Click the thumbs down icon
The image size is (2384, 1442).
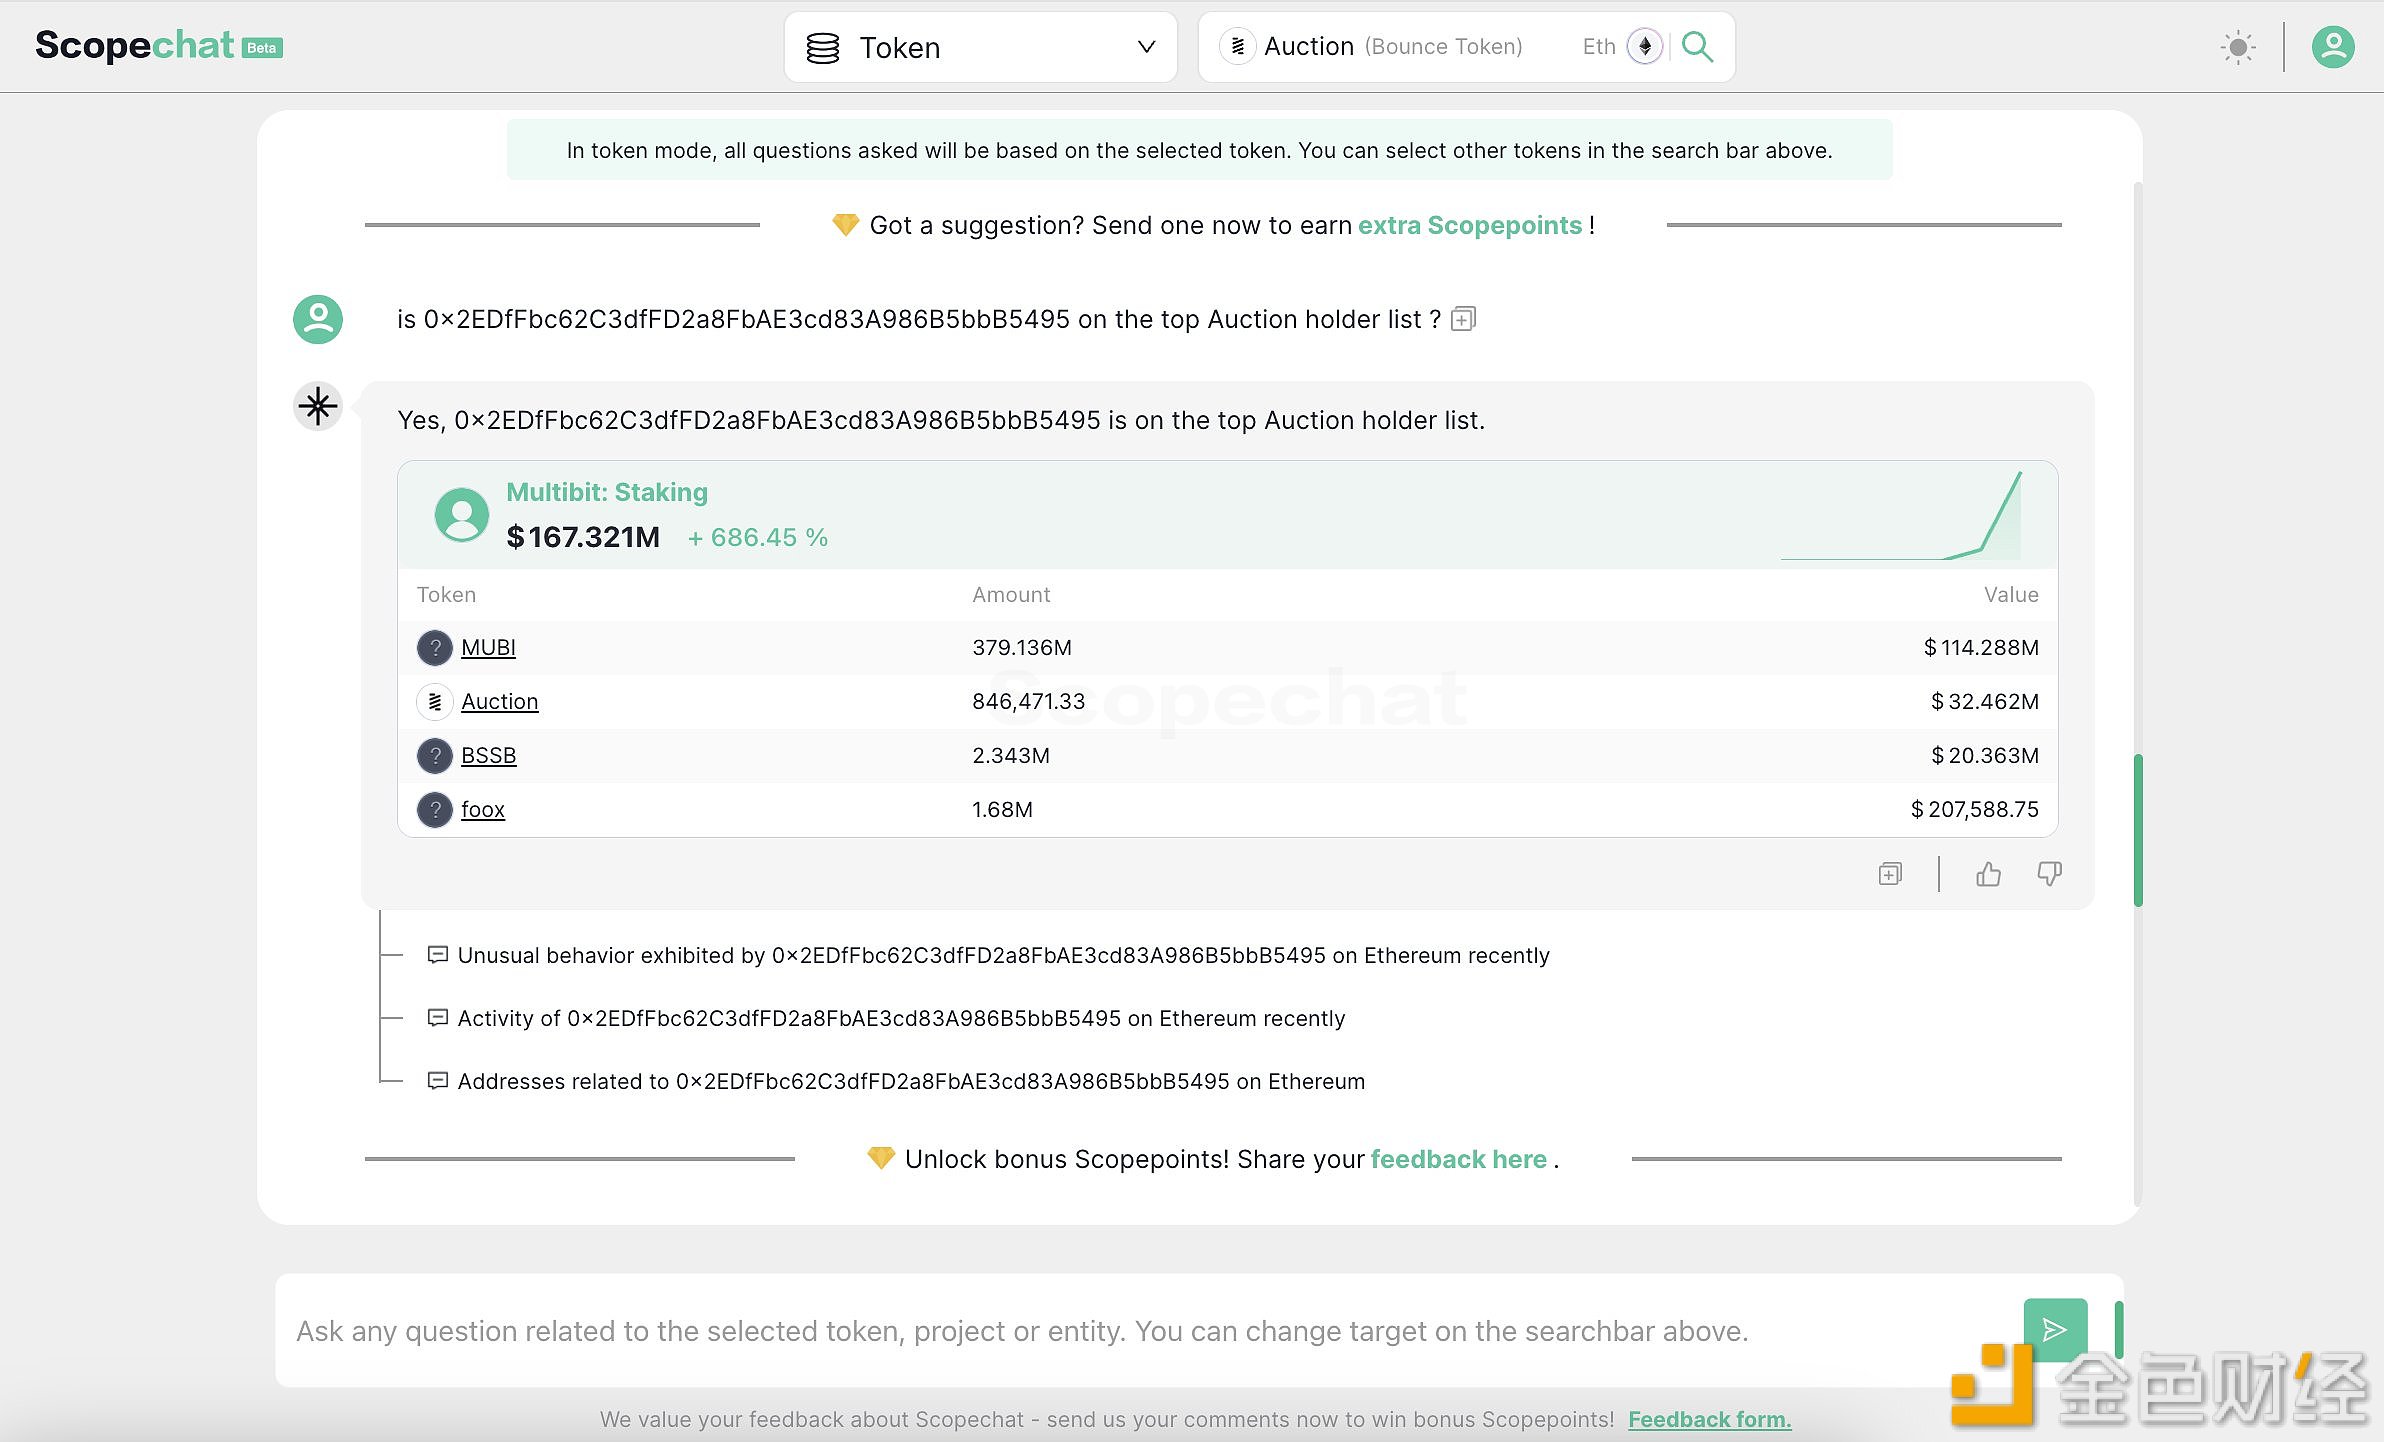[2049, 874]
